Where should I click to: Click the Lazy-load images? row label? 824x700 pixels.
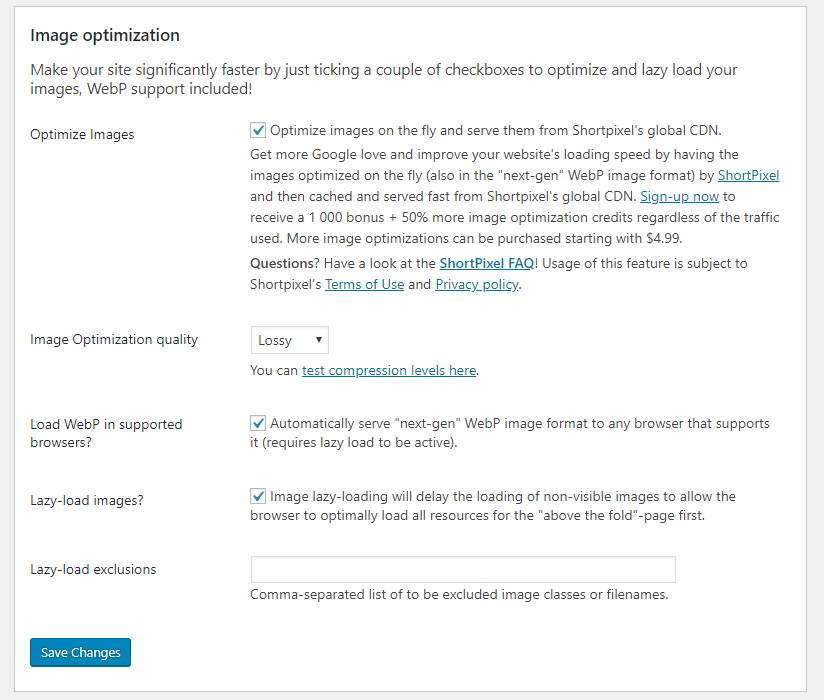(86, 500)
